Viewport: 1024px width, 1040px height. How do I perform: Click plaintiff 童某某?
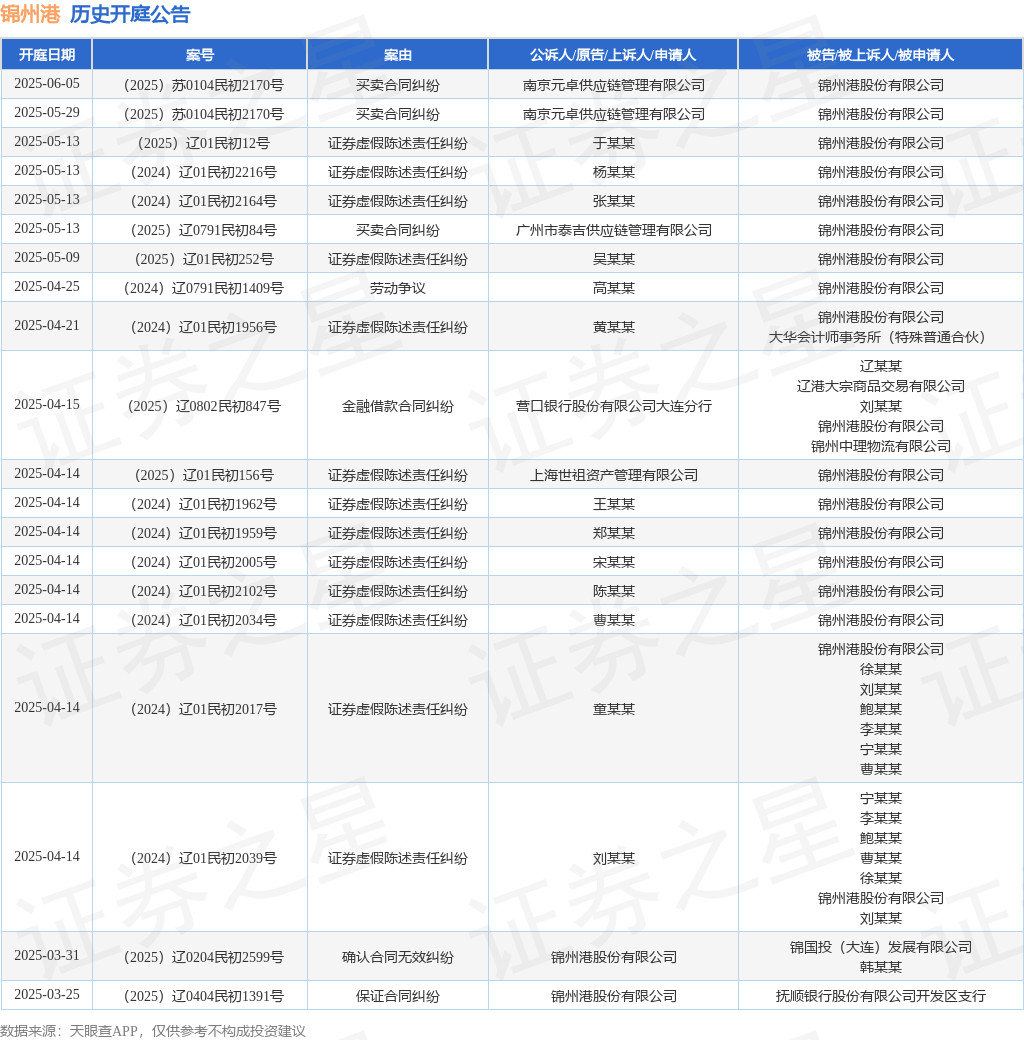613,709
